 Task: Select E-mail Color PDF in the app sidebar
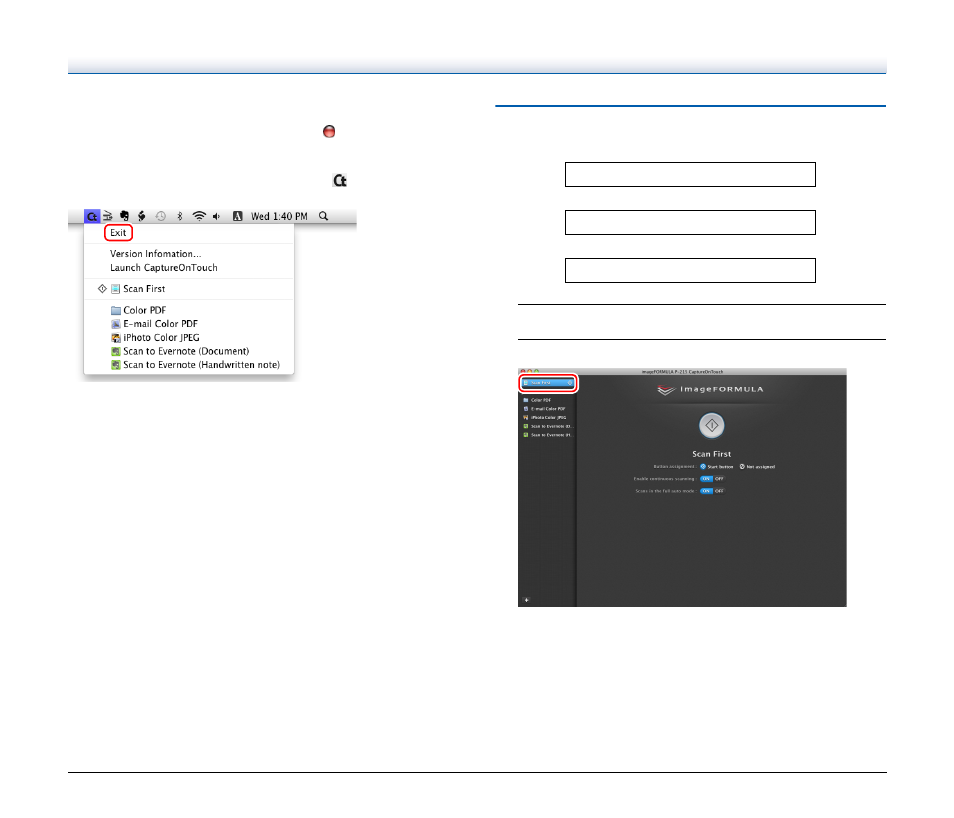pos(545,409)
